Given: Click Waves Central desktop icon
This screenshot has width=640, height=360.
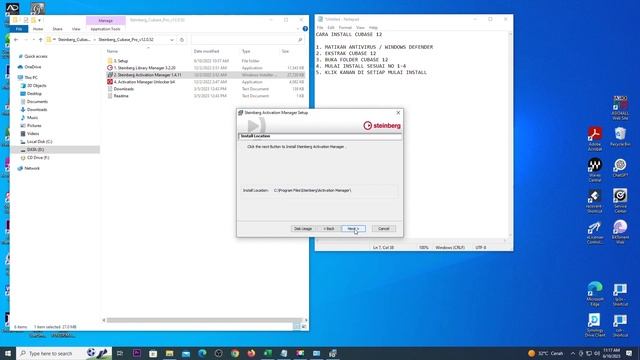Looking at the screenshot, I should 595,170.
